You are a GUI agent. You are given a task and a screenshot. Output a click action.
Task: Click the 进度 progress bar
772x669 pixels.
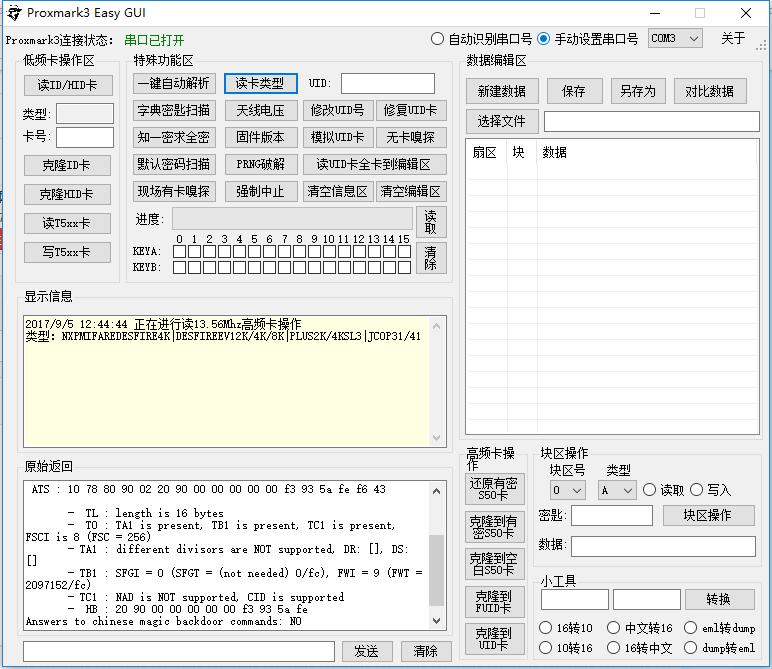pos(292,219)
